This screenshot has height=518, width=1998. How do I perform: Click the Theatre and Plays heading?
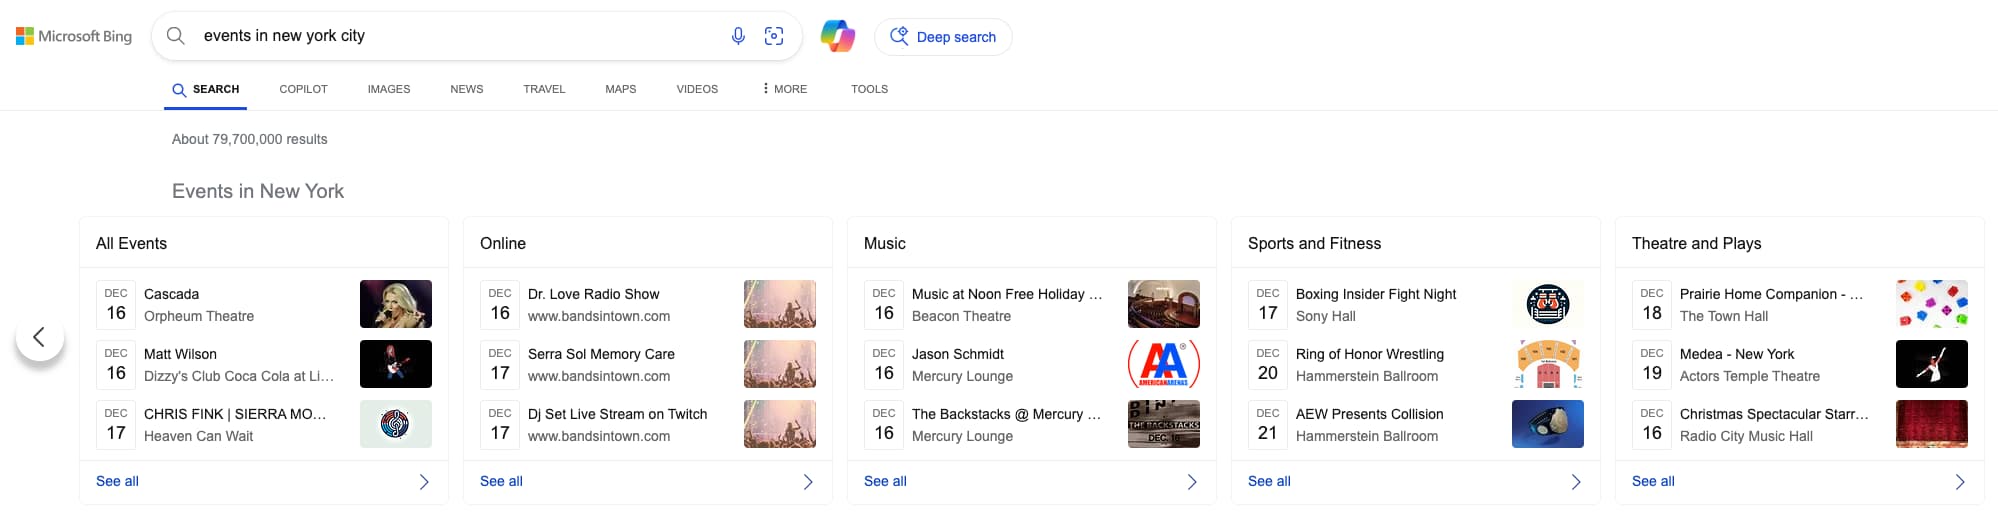1696,243
